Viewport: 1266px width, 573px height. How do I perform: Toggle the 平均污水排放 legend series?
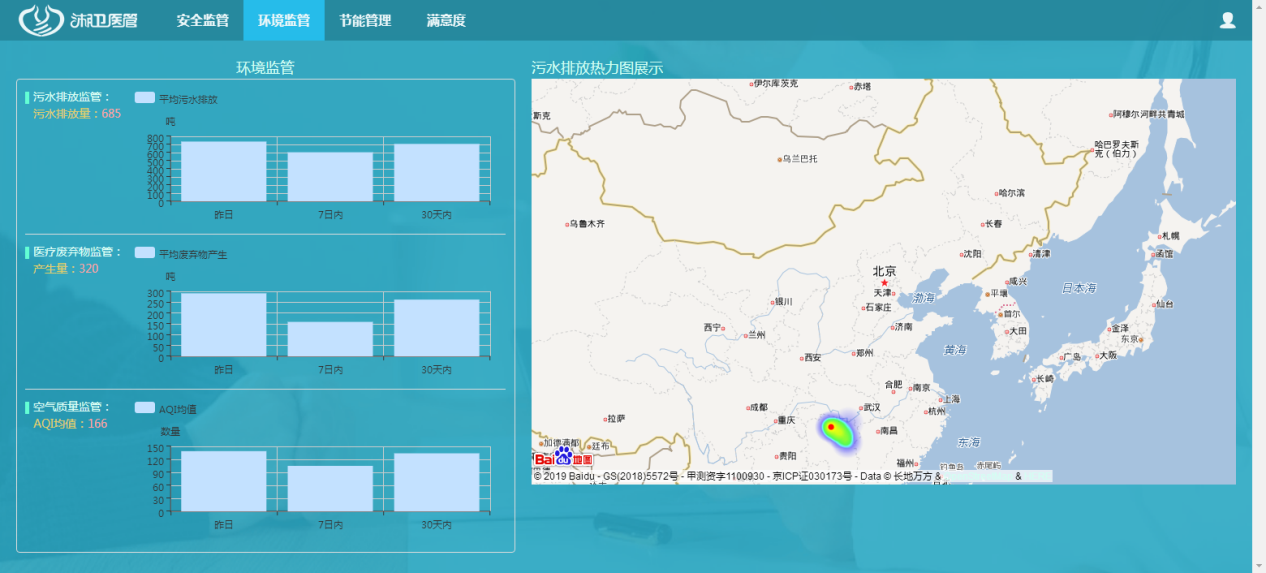coord(145,98)
